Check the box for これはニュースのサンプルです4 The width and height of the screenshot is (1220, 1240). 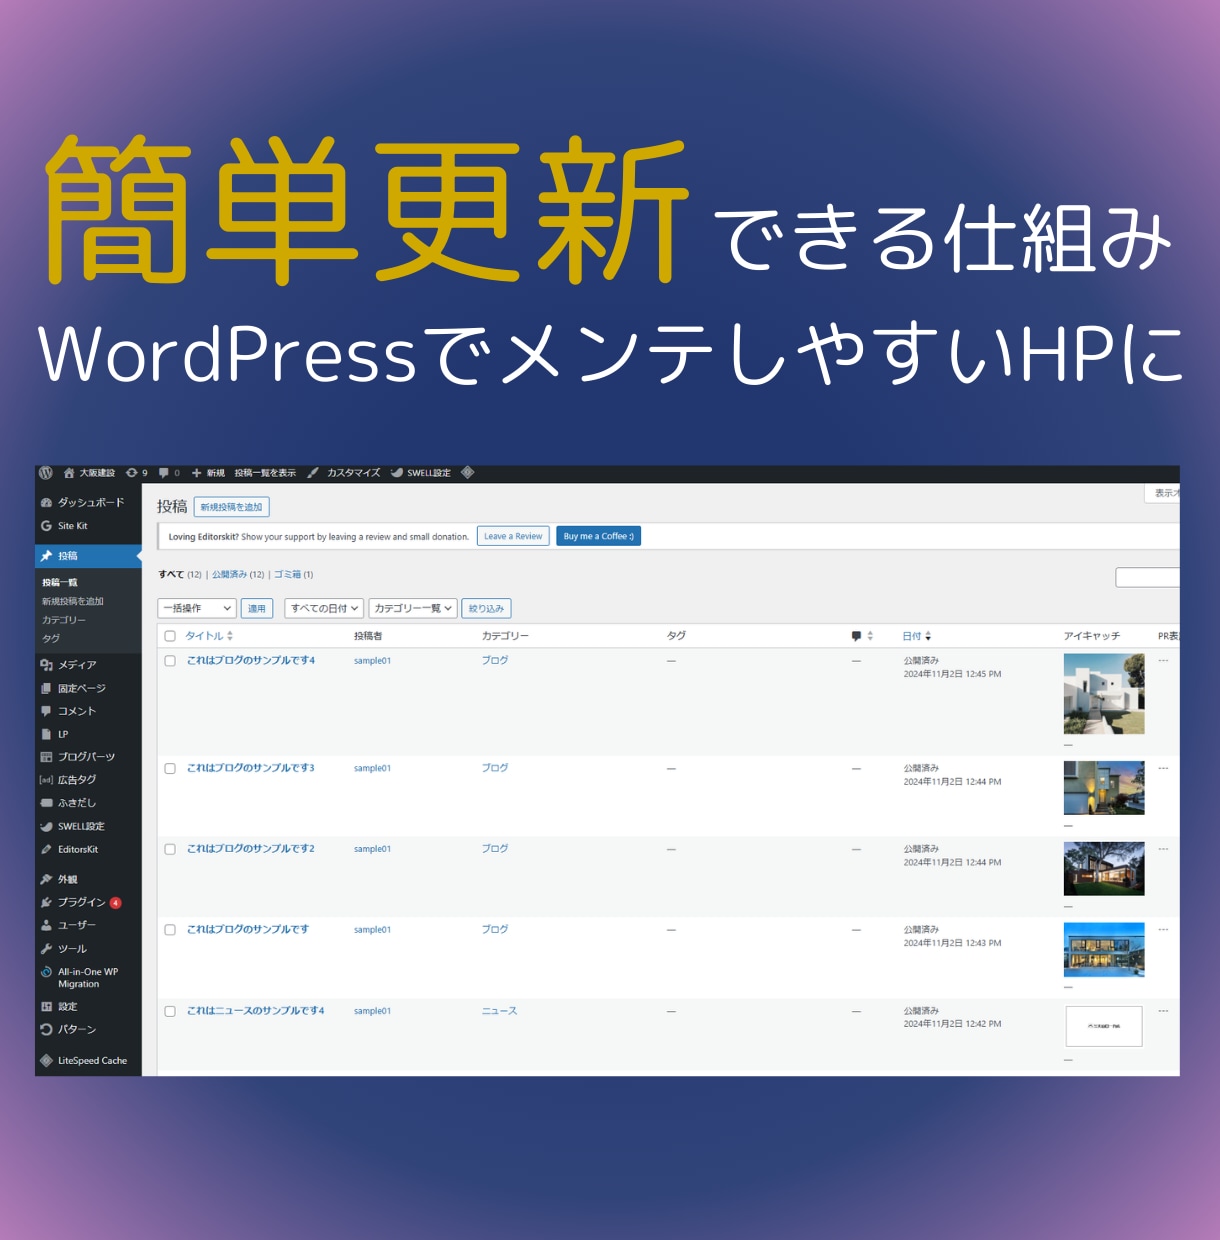tap(170, 1011)
